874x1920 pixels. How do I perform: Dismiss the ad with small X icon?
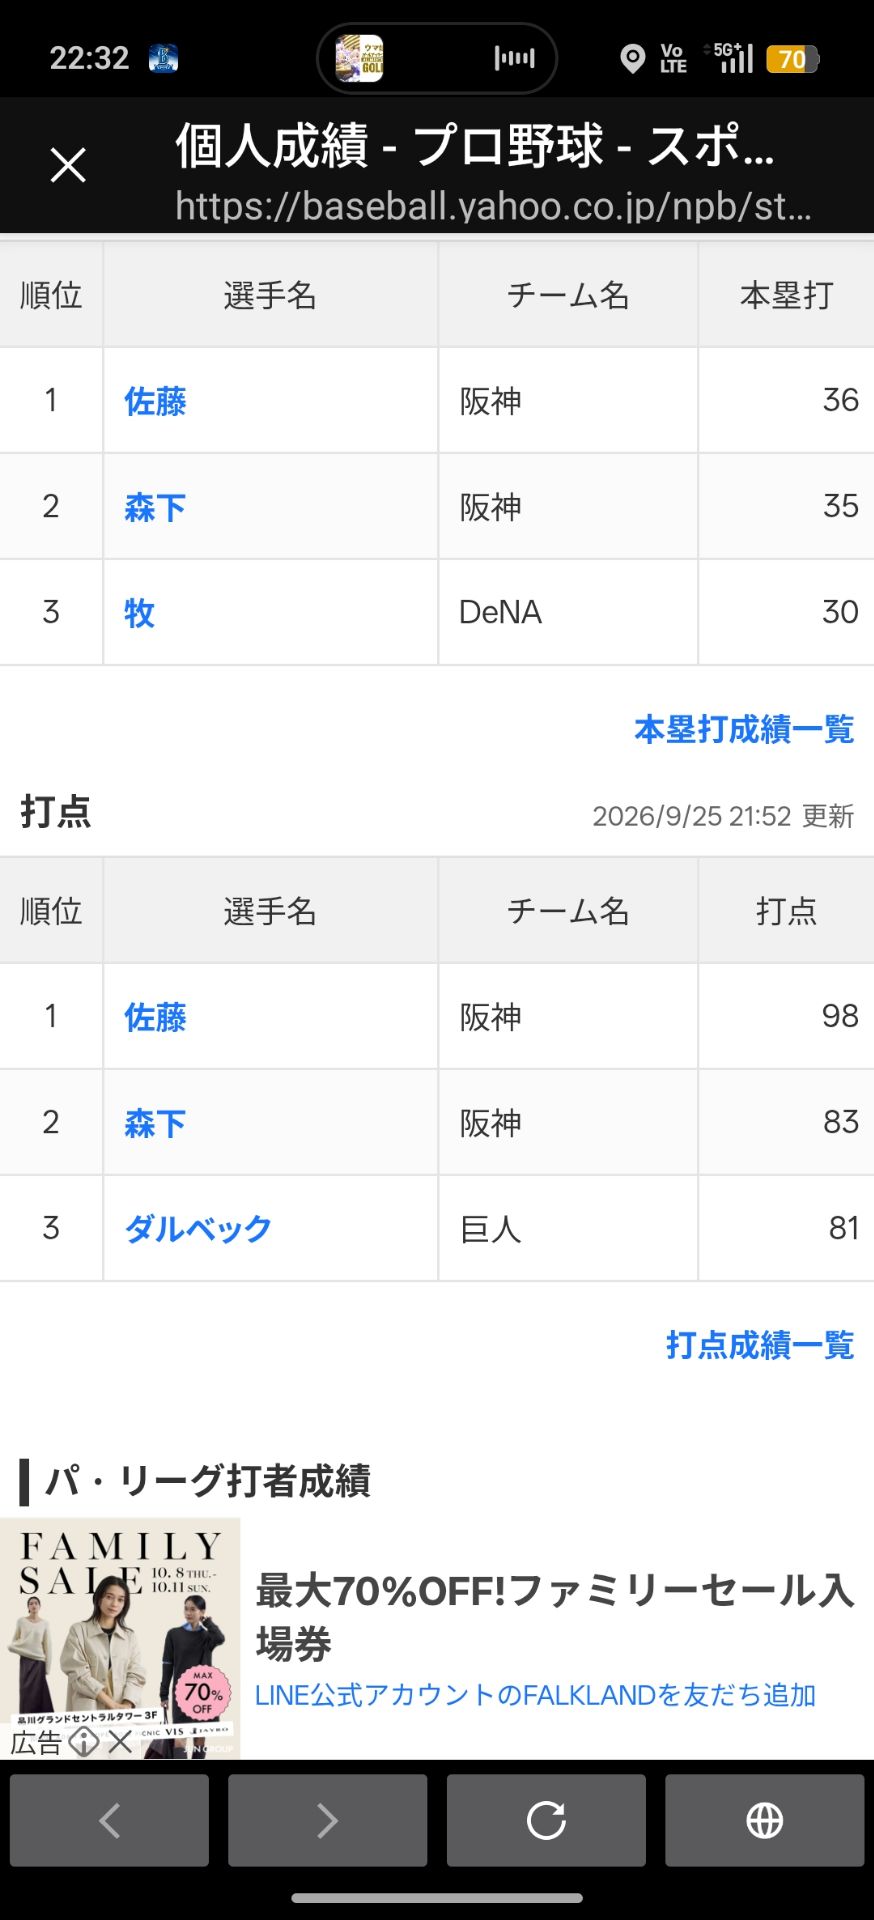[121, 1742]
